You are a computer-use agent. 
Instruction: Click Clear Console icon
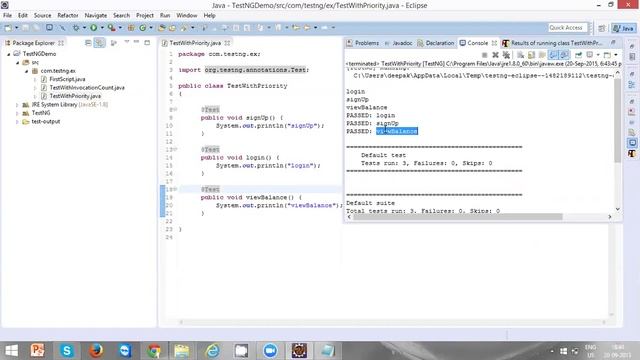[520, 55]
